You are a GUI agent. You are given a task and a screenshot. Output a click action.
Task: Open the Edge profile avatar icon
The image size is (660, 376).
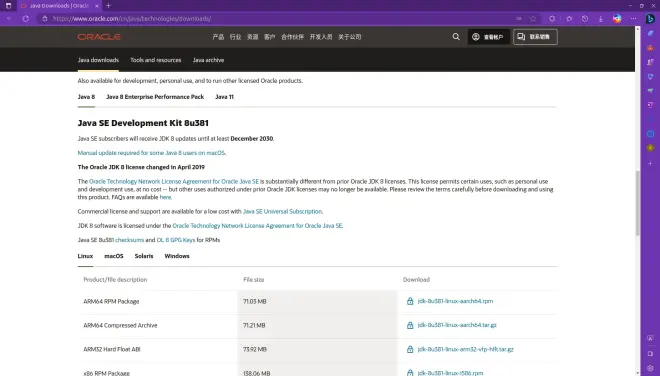coord(617,19)
